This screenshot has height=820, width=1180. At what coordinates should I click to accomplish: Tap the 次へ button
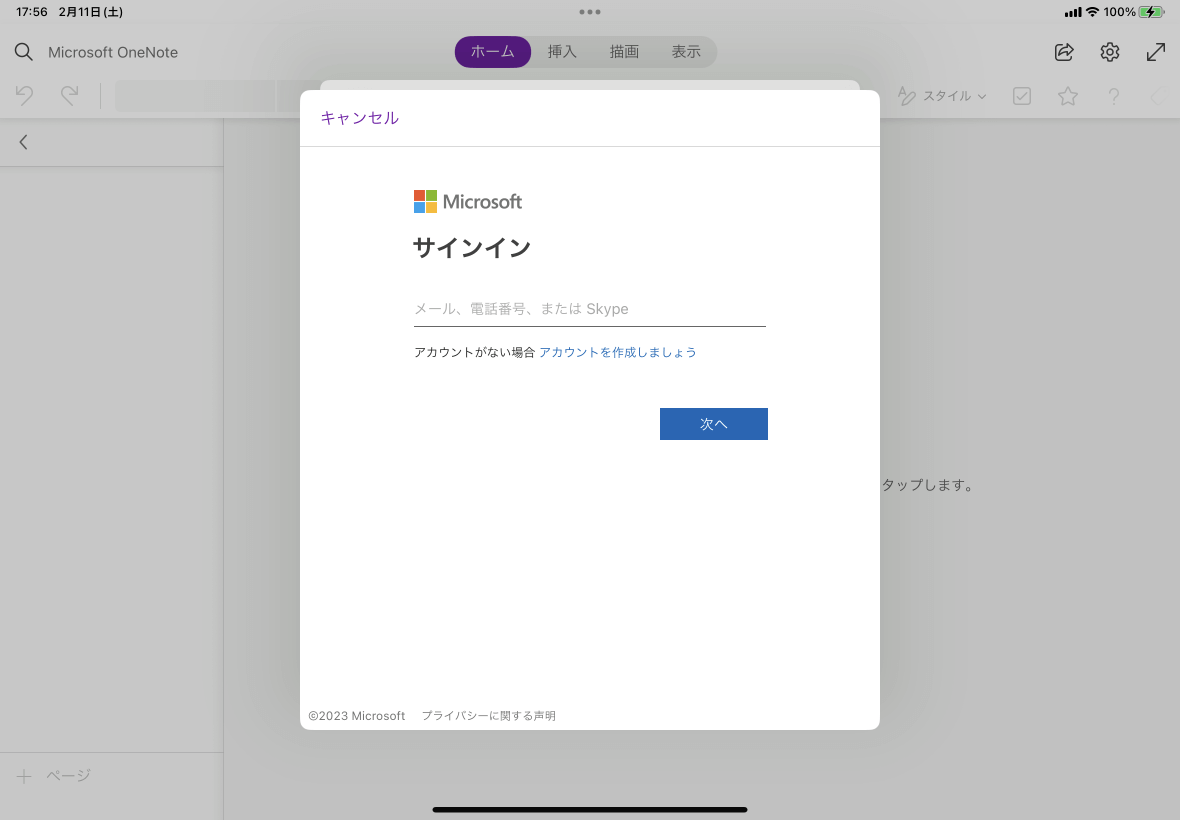tap(713, 424)
